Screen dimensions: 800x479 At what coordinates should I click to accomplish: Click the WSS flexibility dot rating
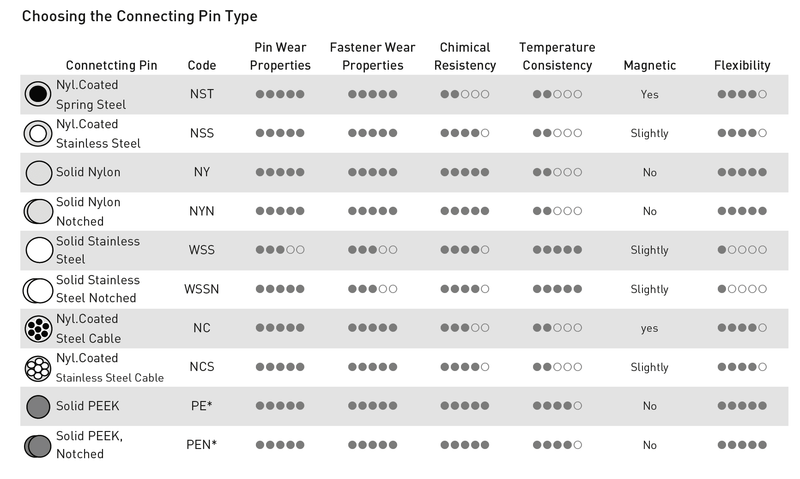click(742, 250)
